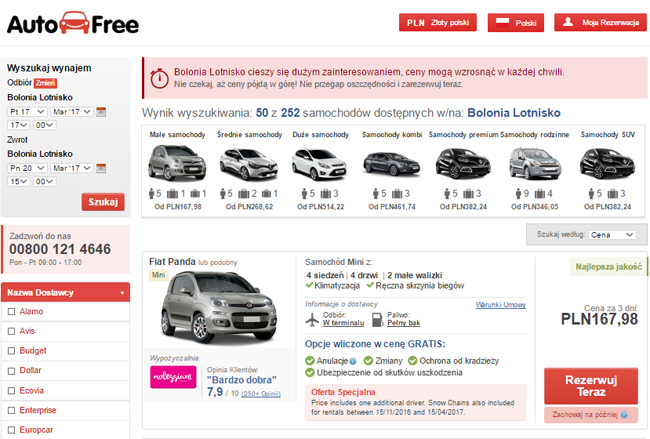Tick the Dollar supplier checkbox
Screen dimensions: 650x439
[11, 371]
